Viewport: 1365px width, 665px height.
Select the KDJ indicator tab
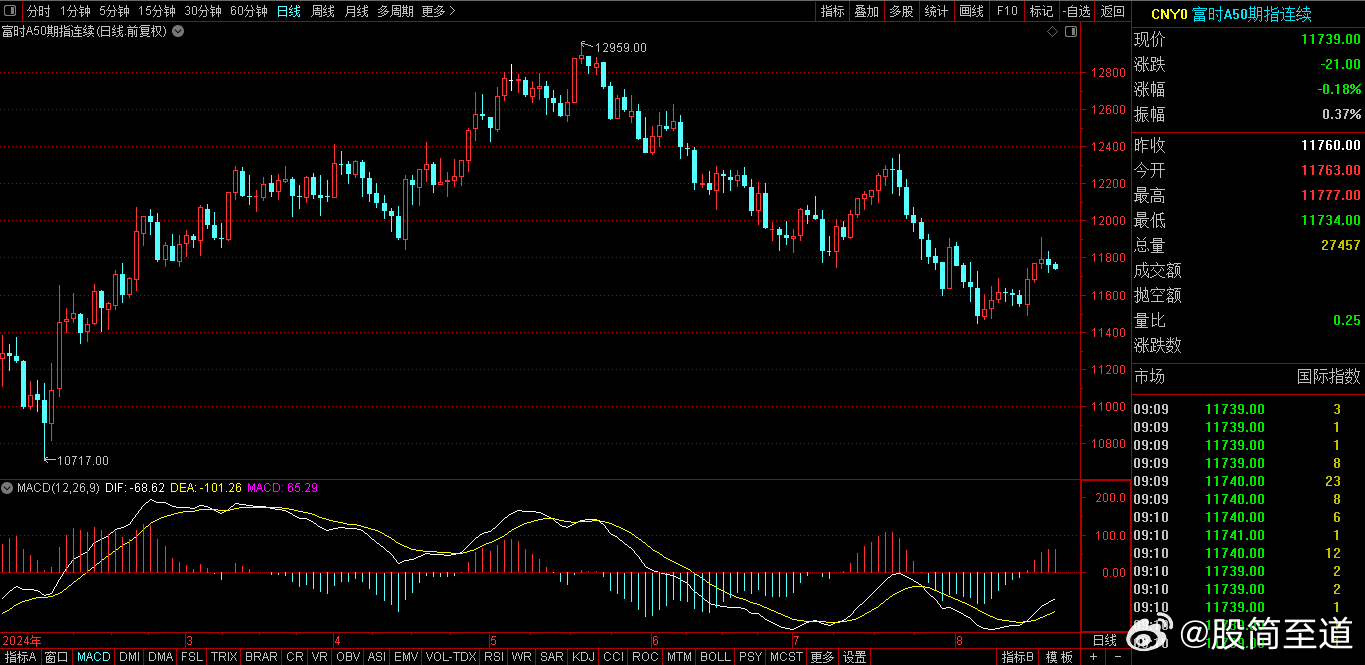pos(583,657)
